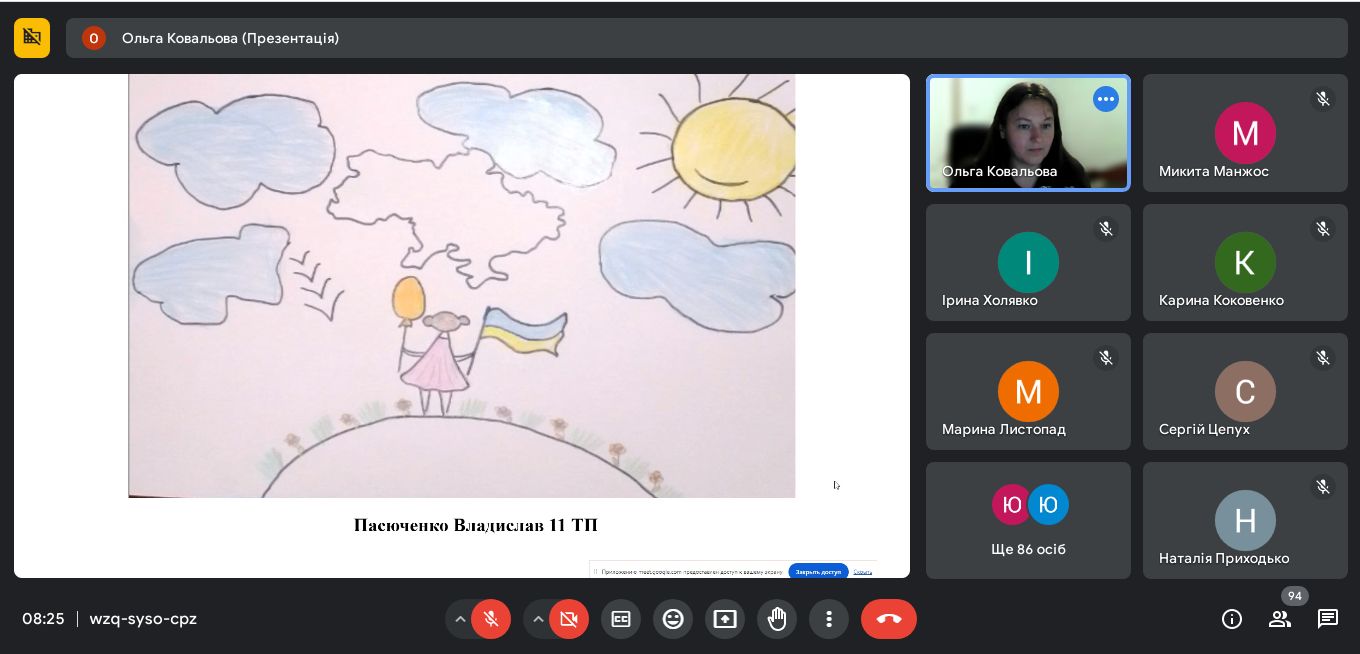This screenshot has width=1360, height=654.
Task: Click the yellow crossed-grid icon at top left
Action: [x=32, y=38]
